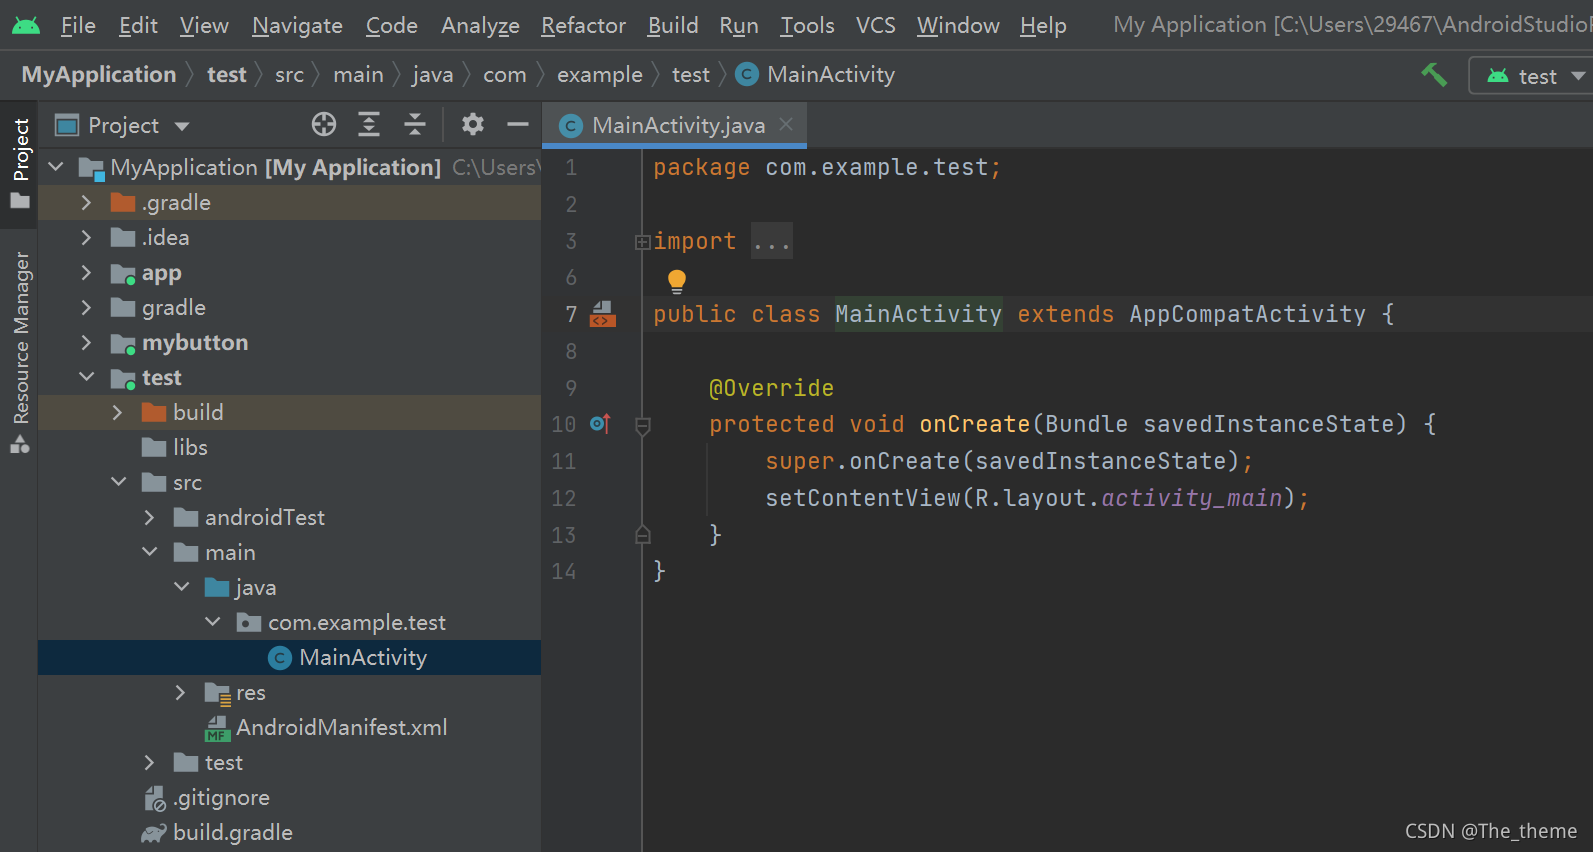
Task: Collapse the java source folder
Action: tap(182, 587)
